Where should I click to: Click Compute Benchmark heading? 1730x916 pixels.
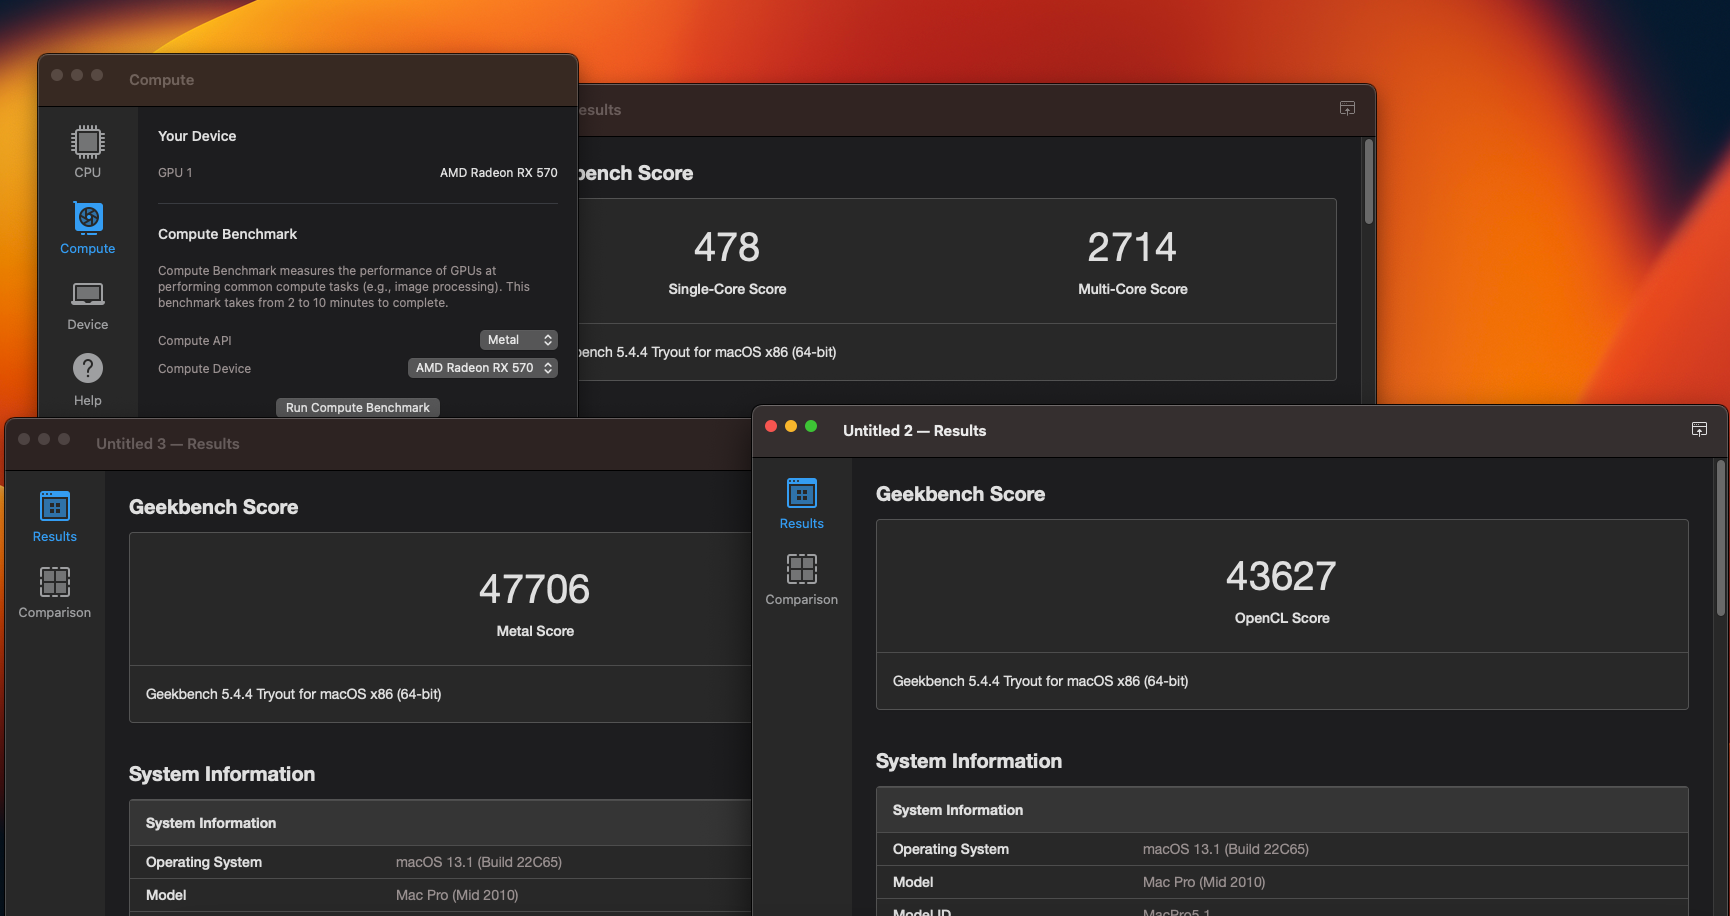pos(227,234)
